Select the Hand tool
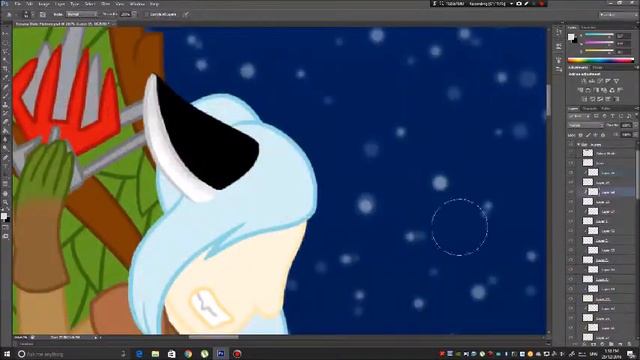 pos(5,193)
